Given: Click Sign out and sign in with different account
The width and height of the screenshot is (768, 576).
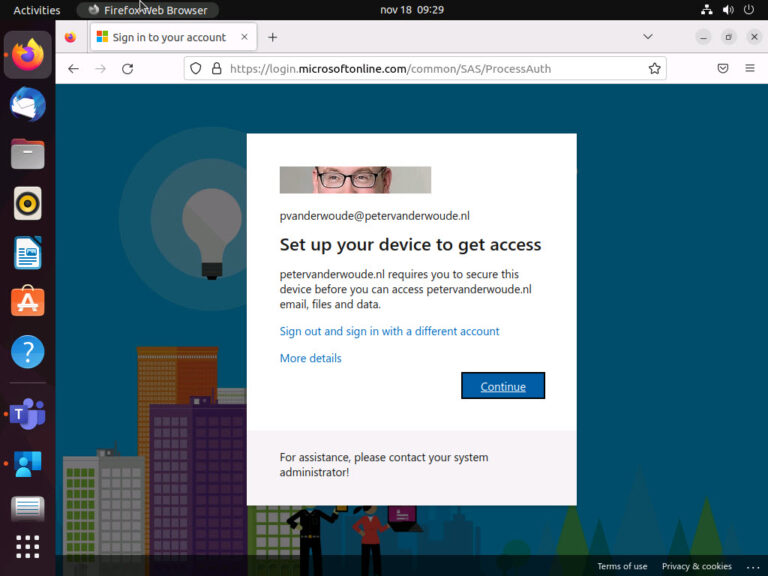Looking at the screenshot, I should pos(389,331).
